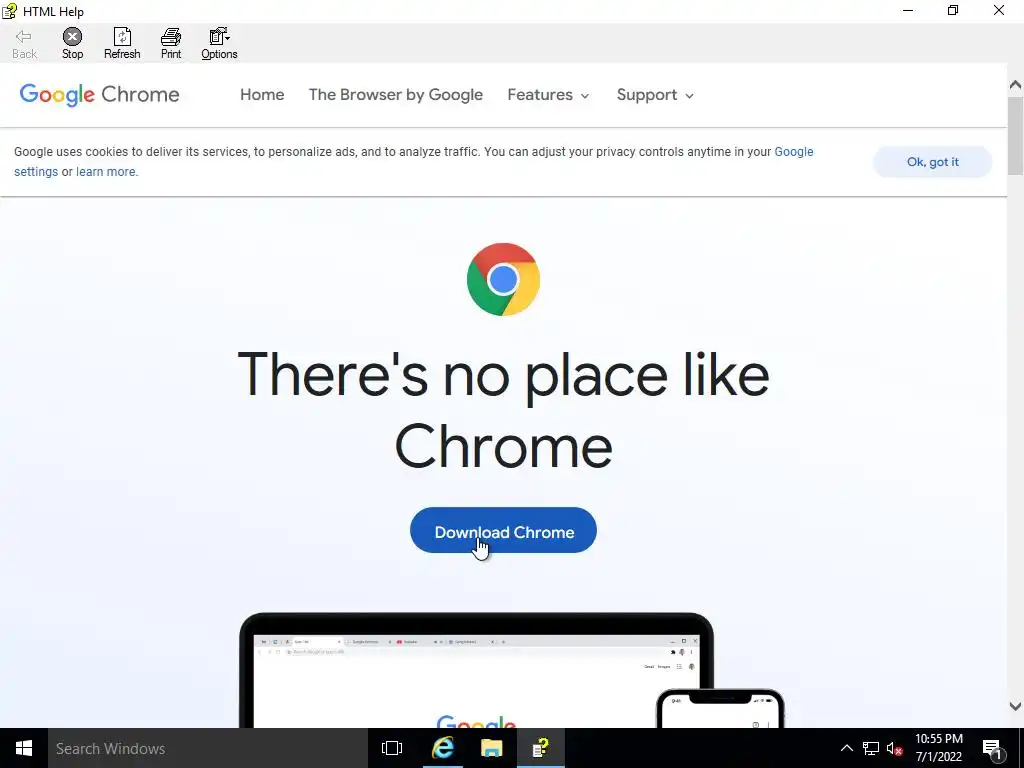Select the HTML Help taskbar icon
The height and width of the screenshot is (768, 1024).
pyautogui.click(x=541, y=748)
